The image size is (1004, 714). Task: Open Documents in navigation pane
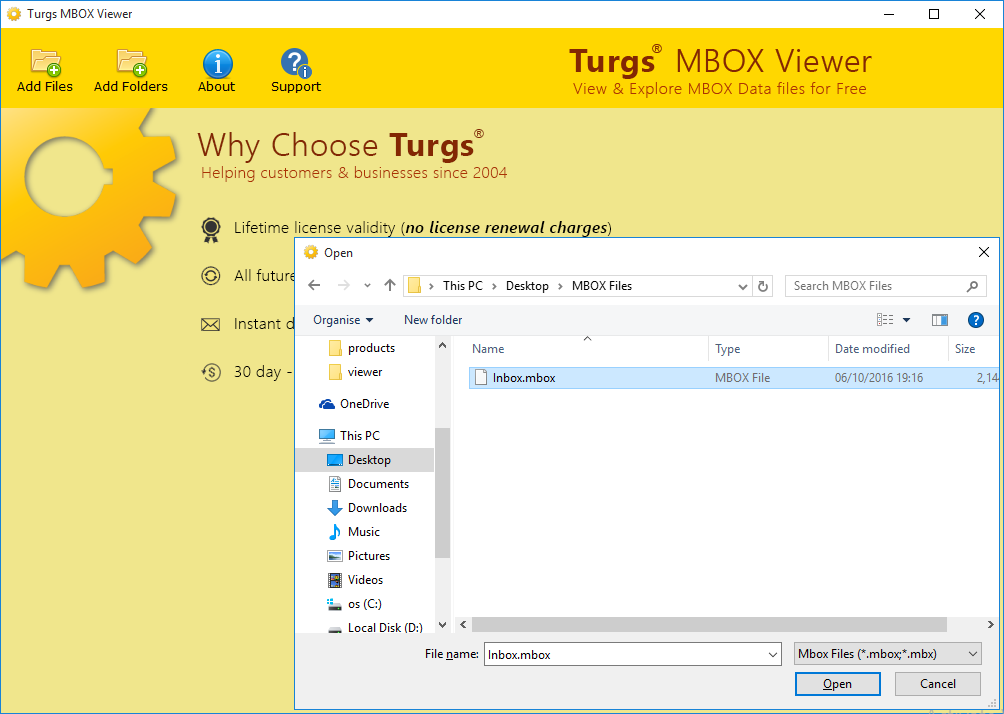(x=369, y=483)
